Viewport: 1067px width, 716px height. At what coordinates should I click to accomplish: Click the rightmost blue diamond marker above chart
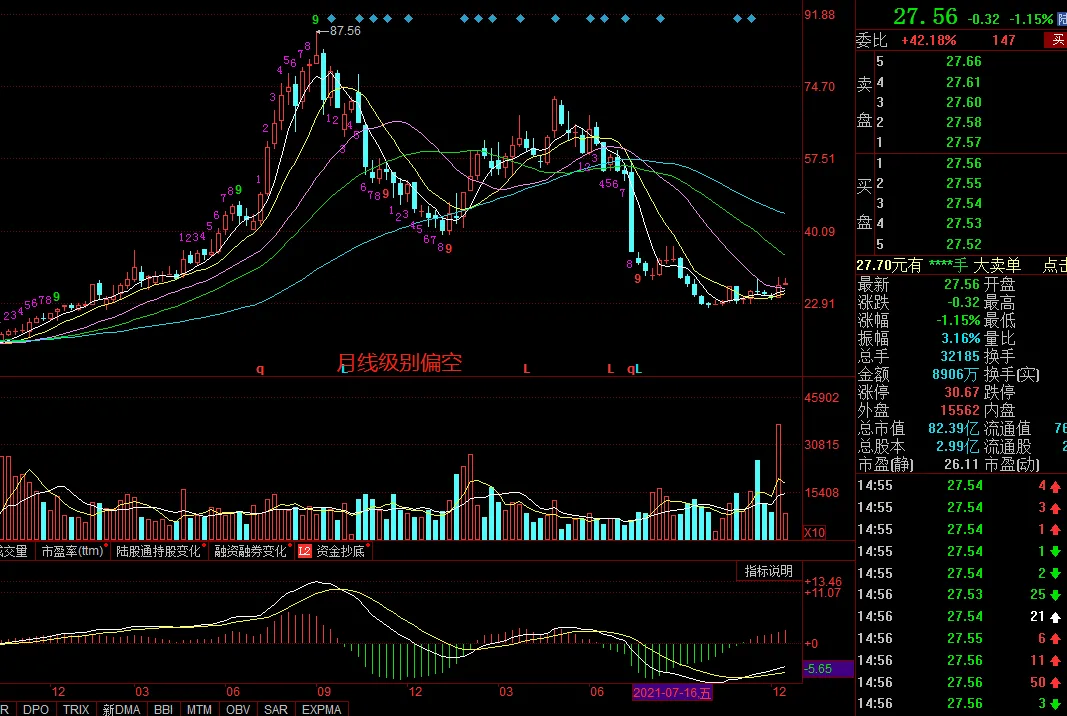pyautogui.click(x=751, y=18)
